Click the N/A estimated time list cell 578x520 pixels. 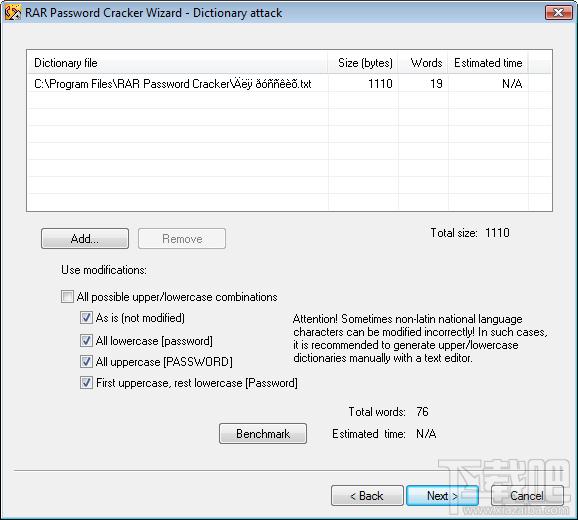pos(512,84)
